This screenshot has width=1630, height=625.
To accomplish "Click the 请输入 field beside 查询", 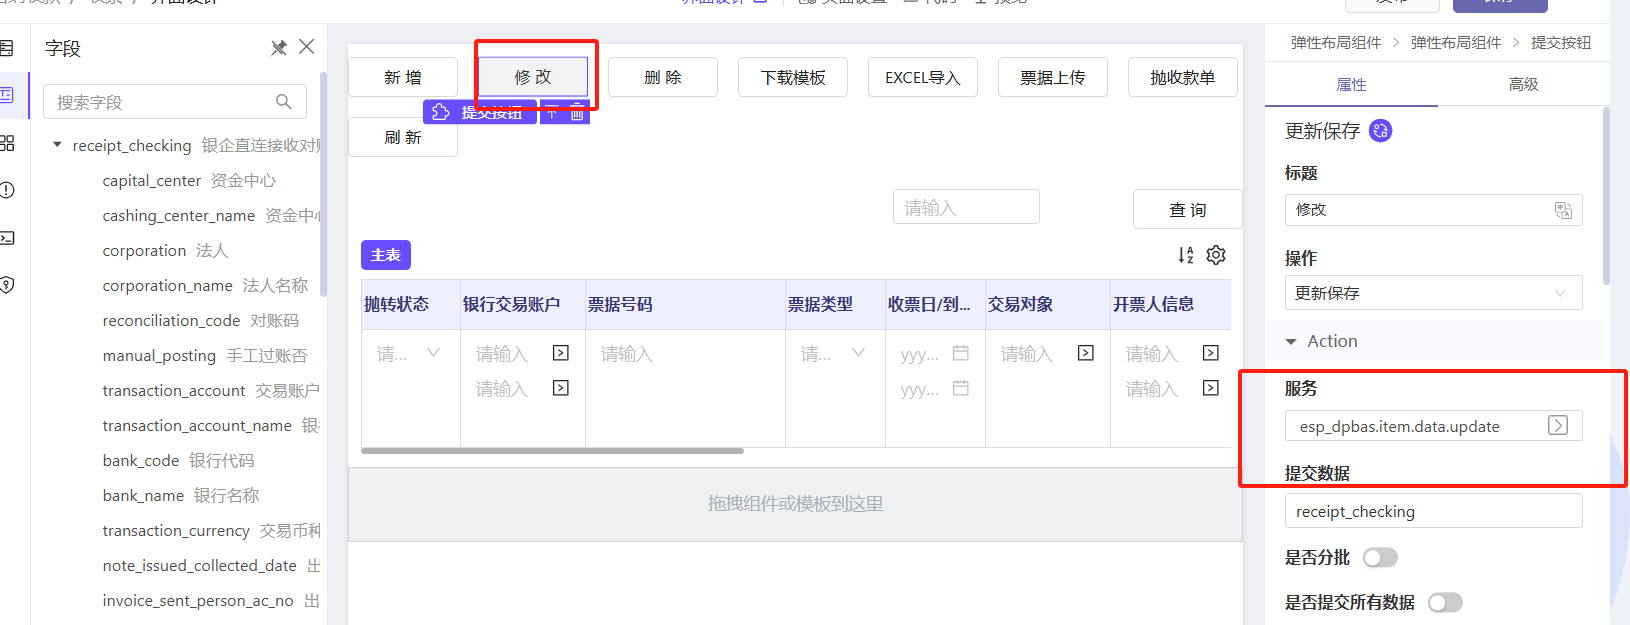I will click(x=966, y=207).
